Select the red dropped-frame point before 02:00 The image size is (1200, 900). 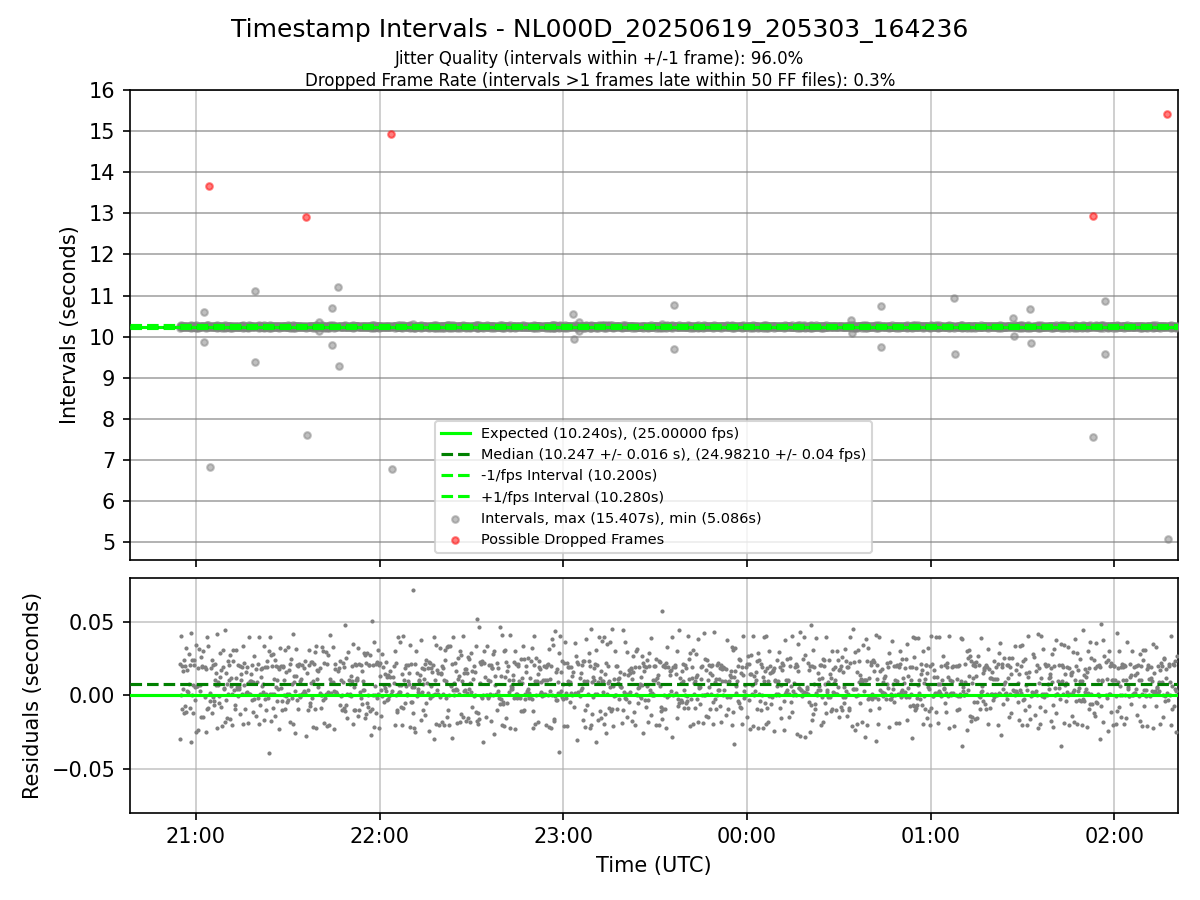(1093, 216)
